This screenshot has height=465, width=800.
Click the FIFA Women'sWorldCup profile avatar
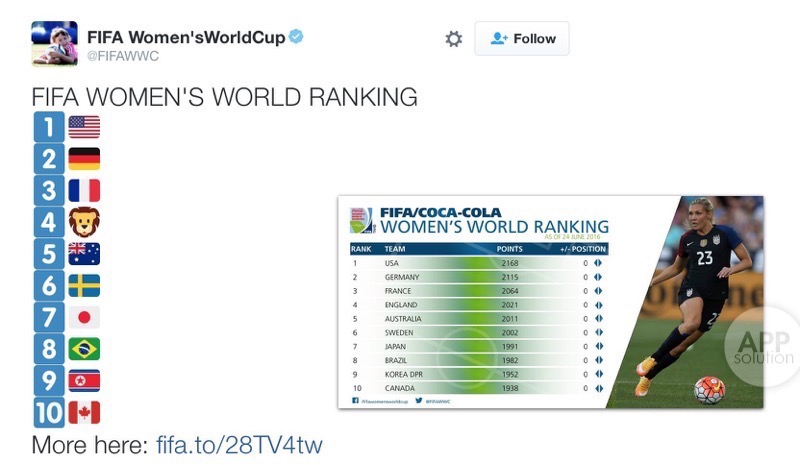pyautogui.click(x=55, y=44)
